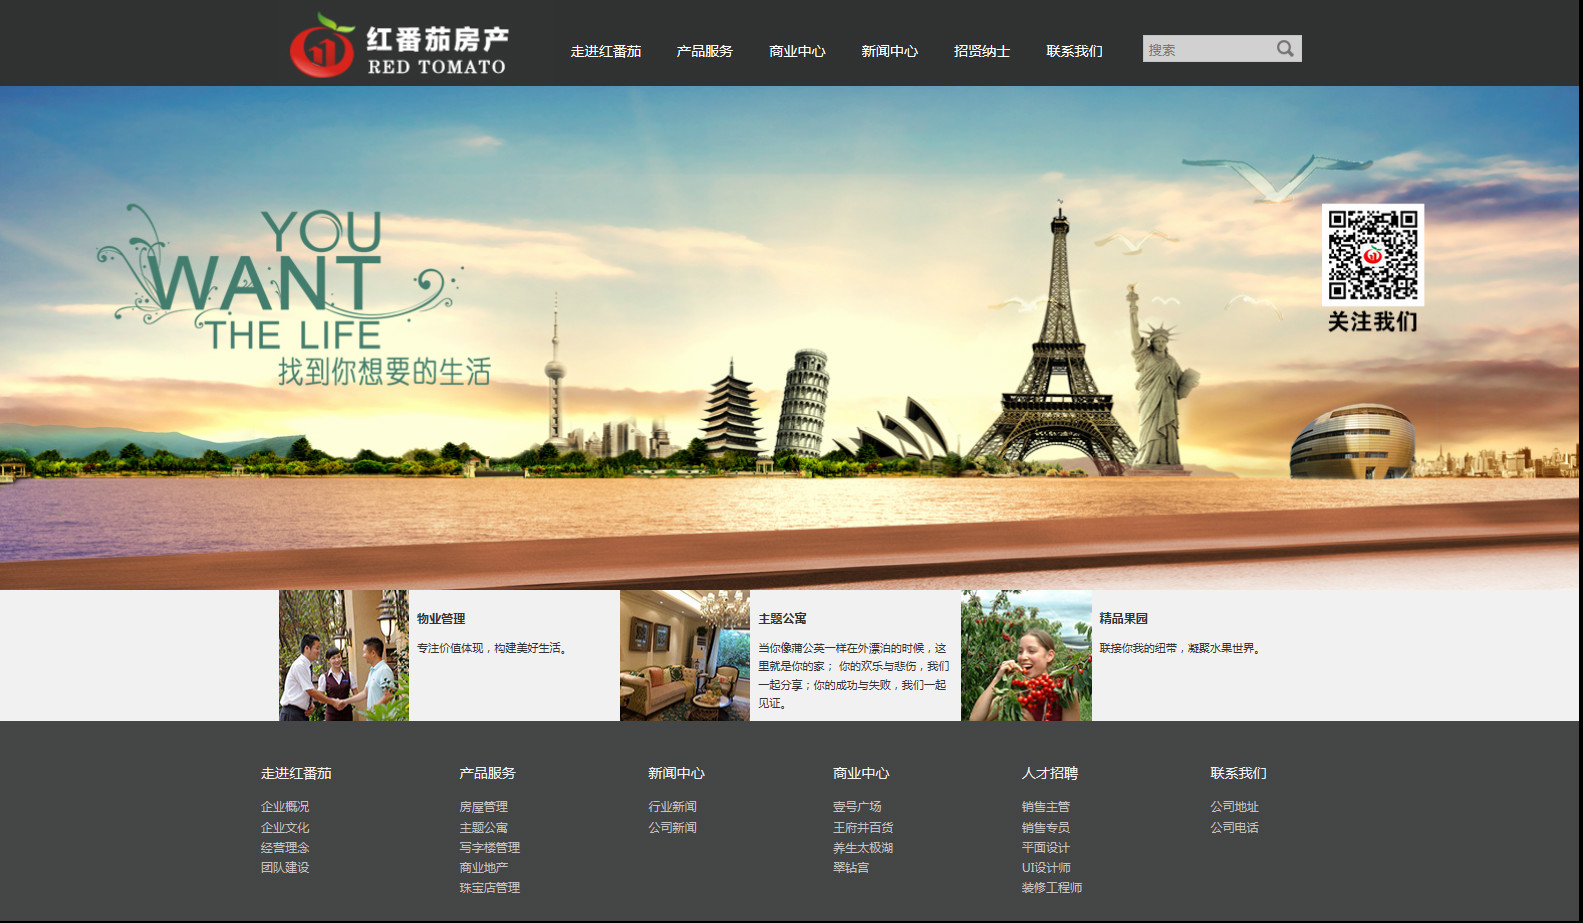Open the 走进红番茄 nav menu
Viewport: 1583px width, 923px height.
click(x=606, y=51)
